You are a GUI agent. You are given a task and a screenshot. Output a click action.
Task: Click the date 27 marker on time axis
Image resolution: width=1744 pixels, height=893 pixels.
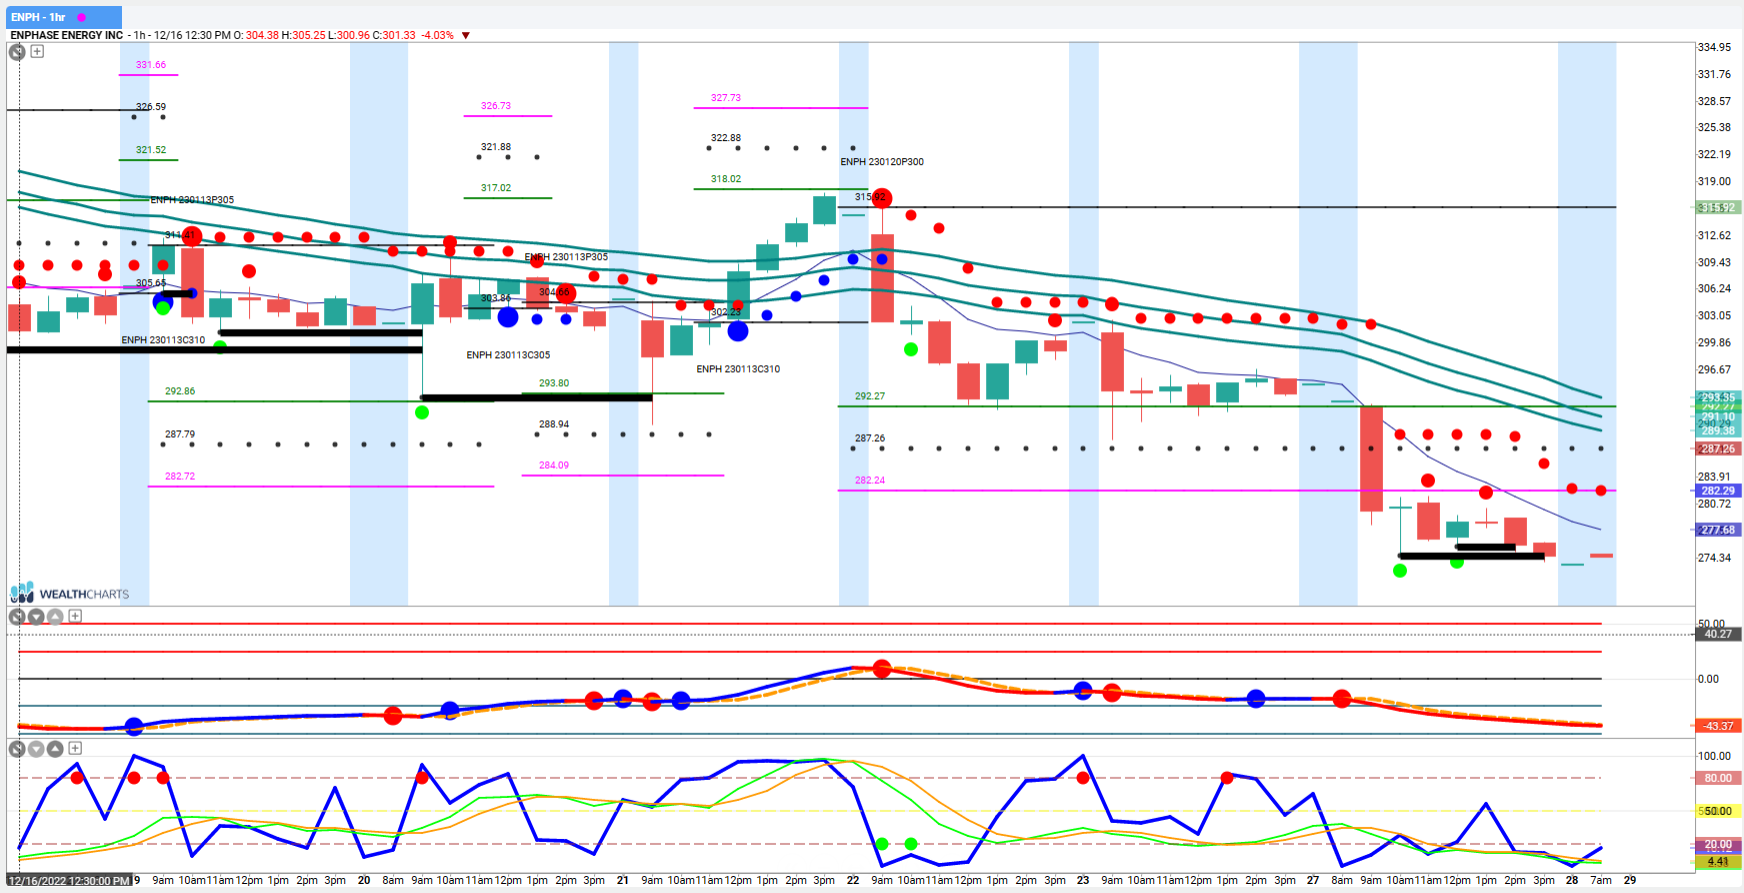(1313, 880)
